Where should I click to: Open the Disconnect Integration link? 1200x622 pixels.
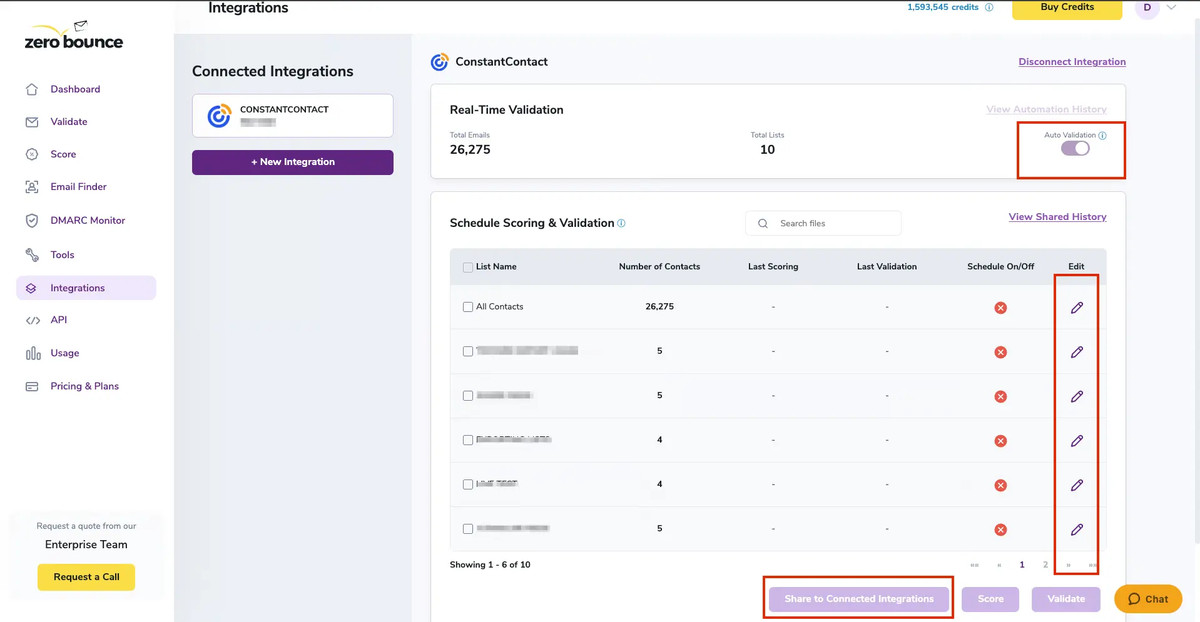coord(1071,61)
